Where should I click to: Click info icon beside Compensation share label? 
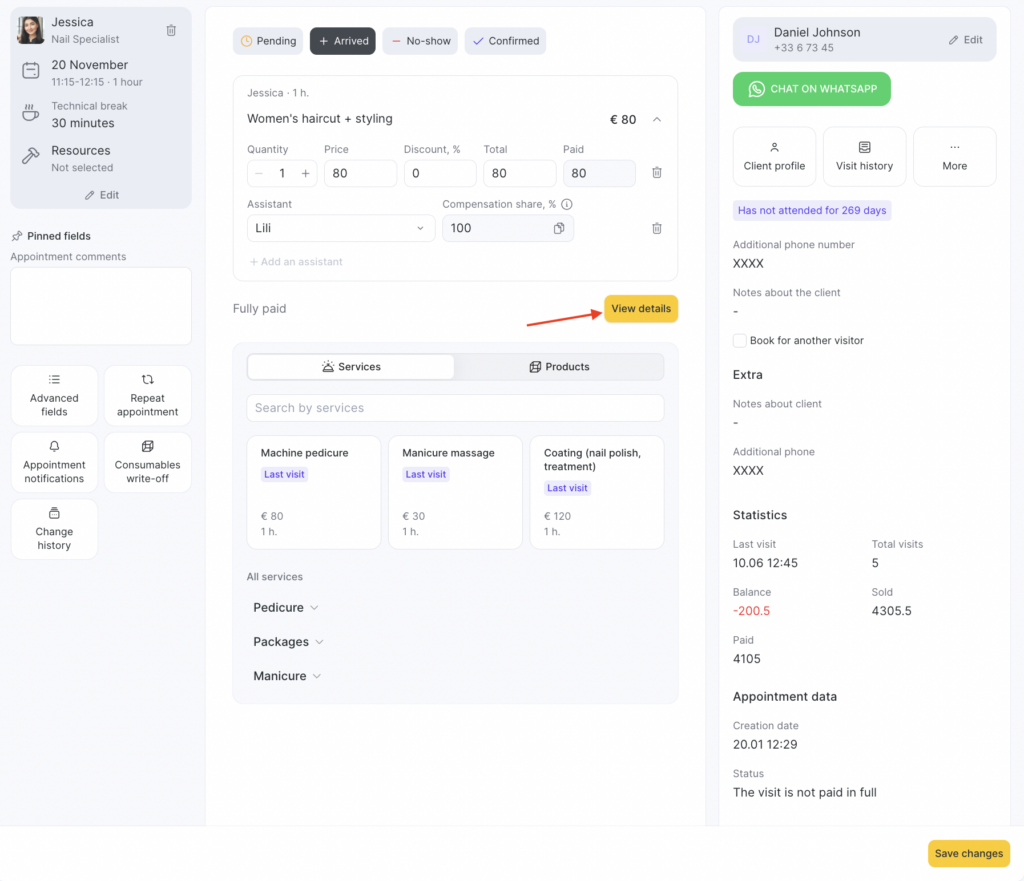tap(567, 204)
